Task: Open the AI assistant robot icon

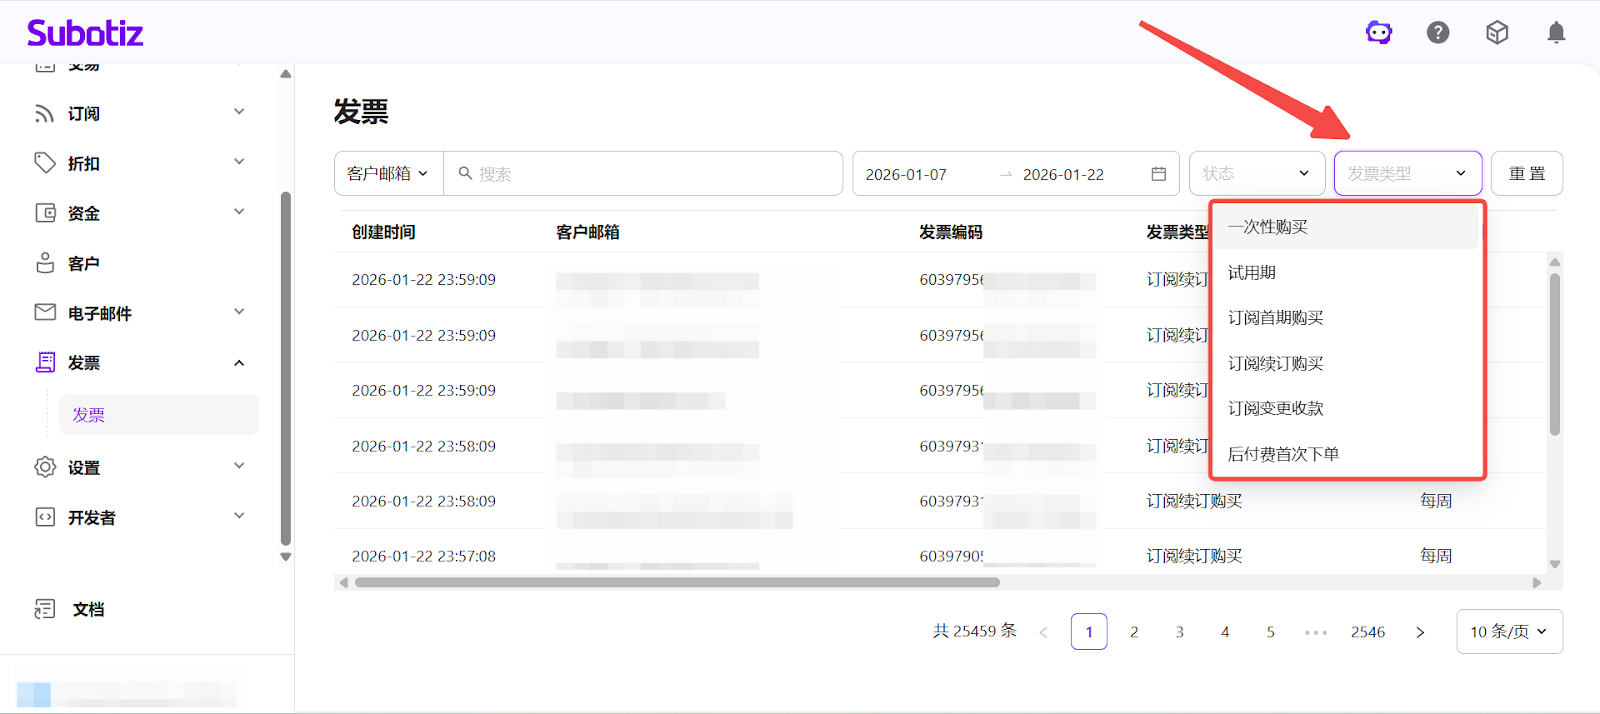Action: pyautogui.click(x=1379, y=33)
